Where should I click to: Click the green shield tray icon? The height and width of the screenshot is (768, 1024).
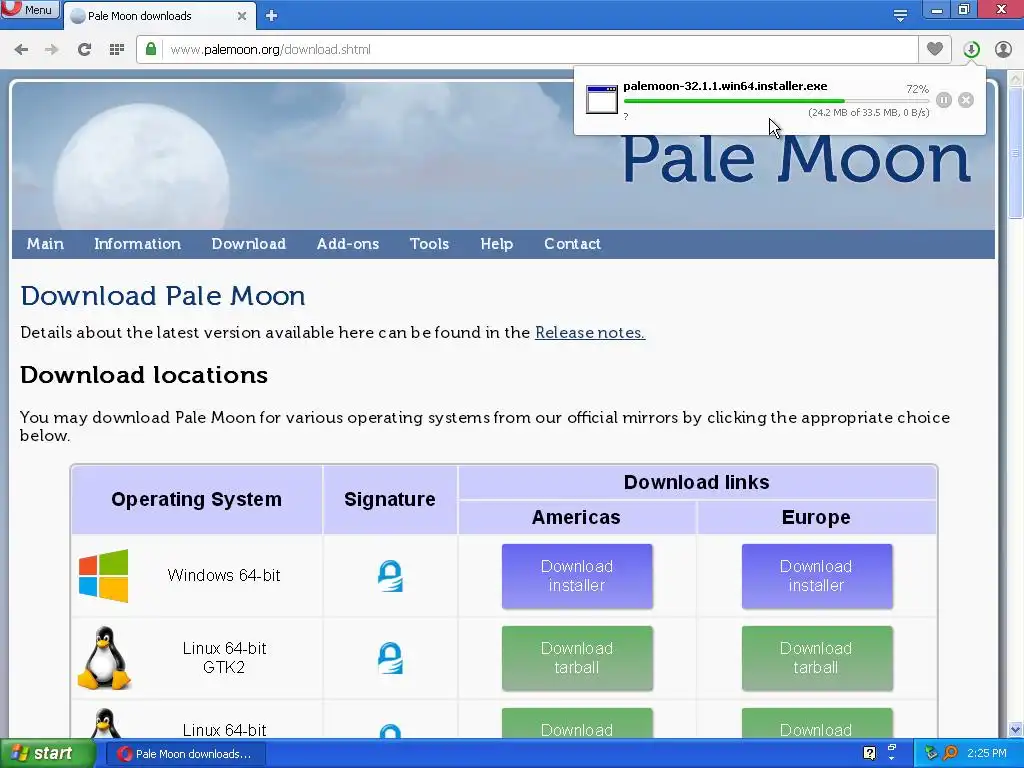931,753
